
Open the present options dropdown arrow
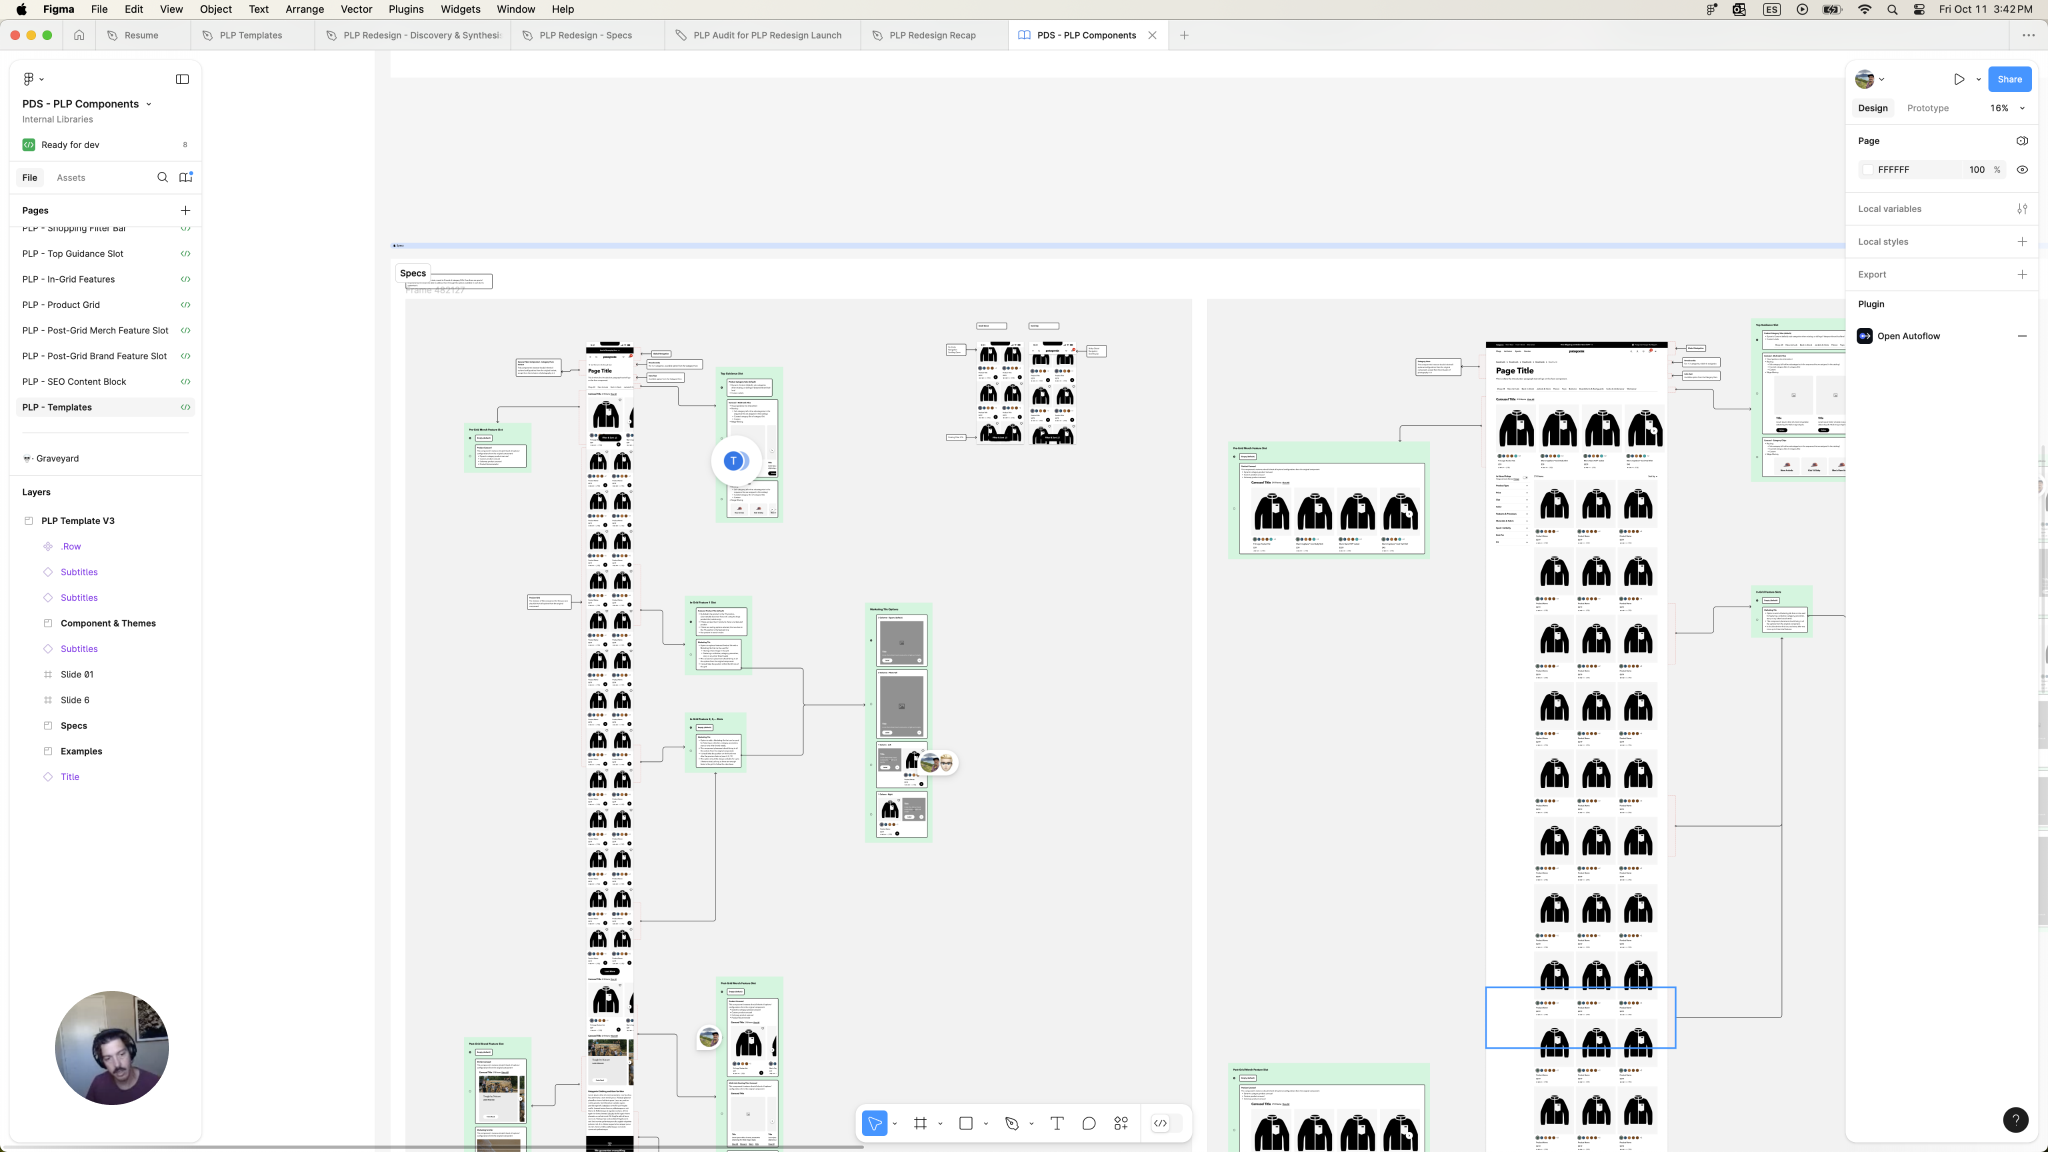click(1978, 79)
